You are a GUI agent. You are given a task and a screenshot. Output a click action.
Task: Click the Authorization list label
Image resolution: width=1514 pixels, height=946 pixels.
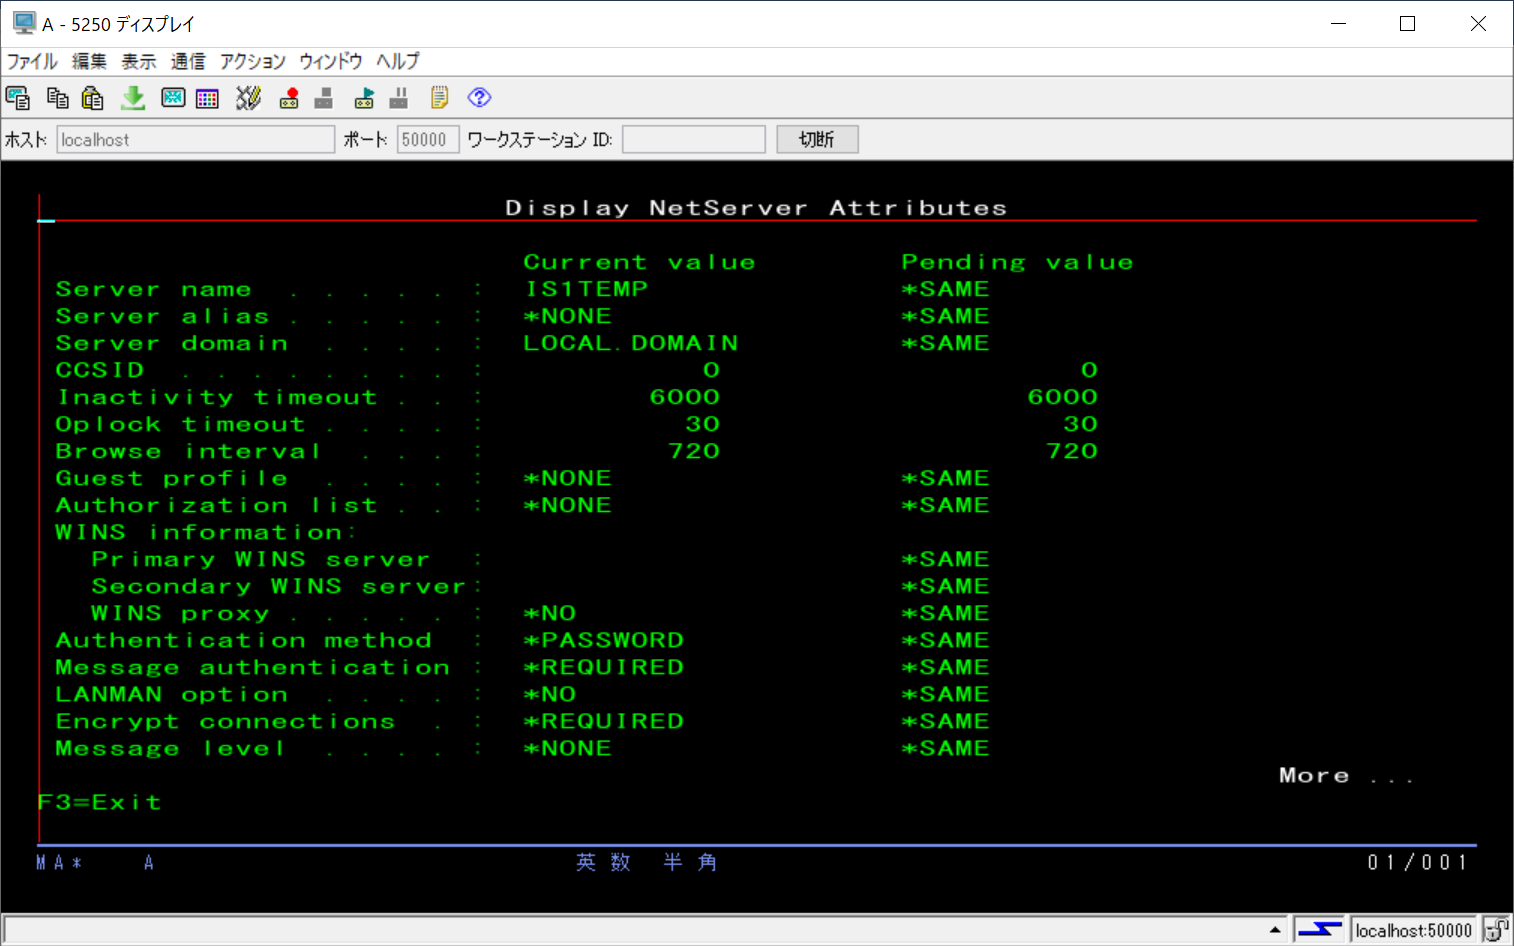(217, 505)
